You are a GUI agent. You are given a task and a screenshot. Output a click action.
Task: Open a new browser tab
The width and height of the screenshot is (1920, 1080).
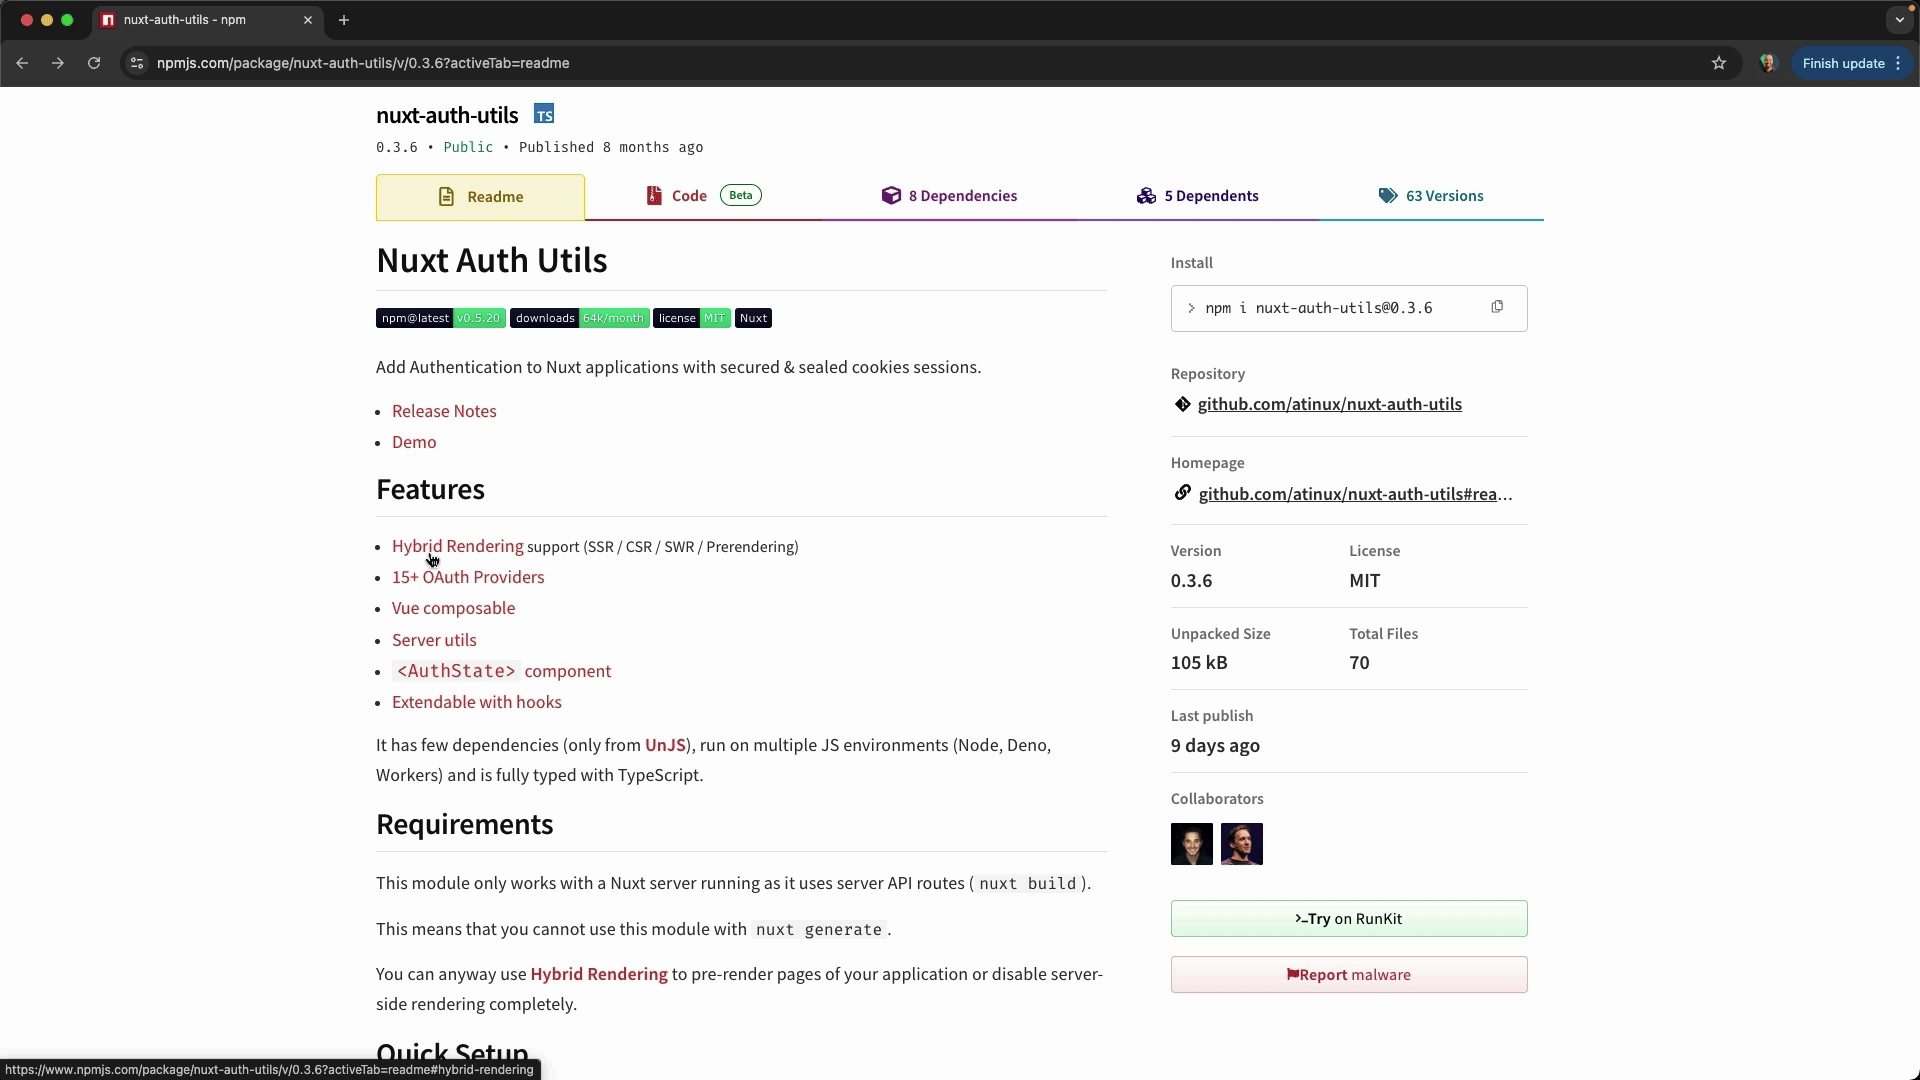[x=344, y=20]
